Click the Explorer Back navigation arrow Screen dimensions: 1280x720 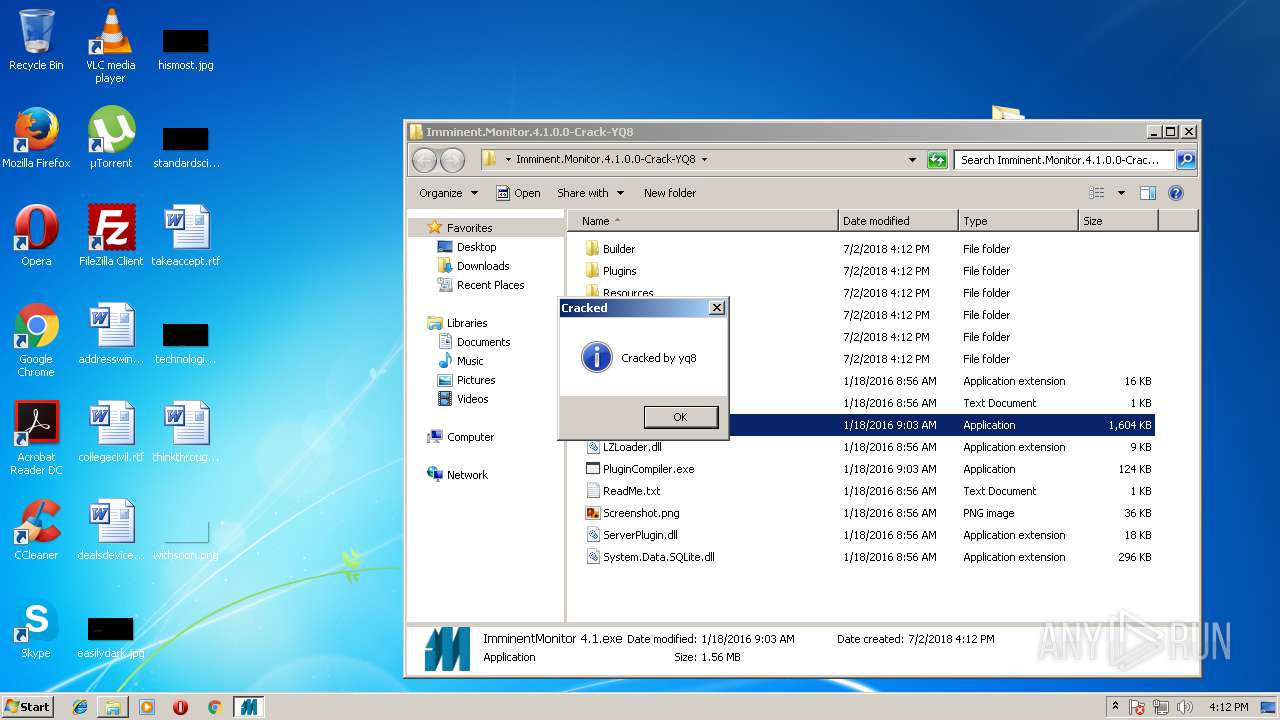pos(424,160)
